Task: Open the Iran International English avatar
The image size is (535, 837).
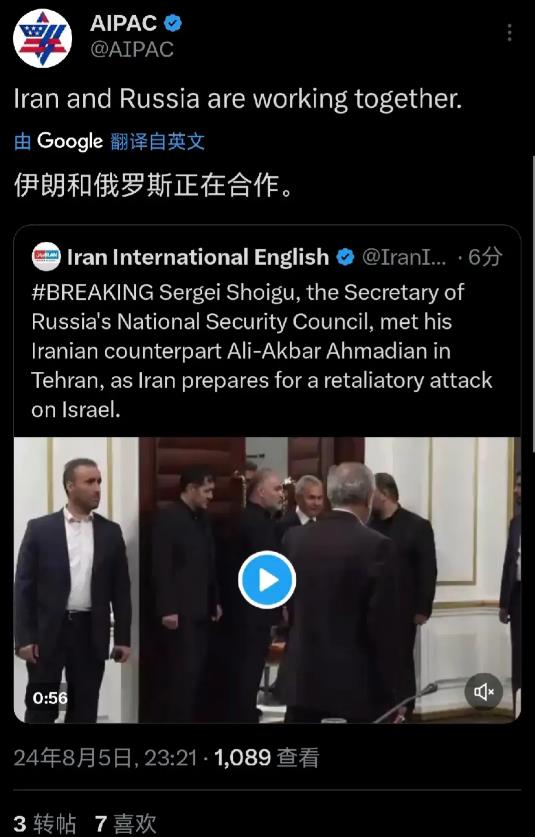Action: click(46, 257)
